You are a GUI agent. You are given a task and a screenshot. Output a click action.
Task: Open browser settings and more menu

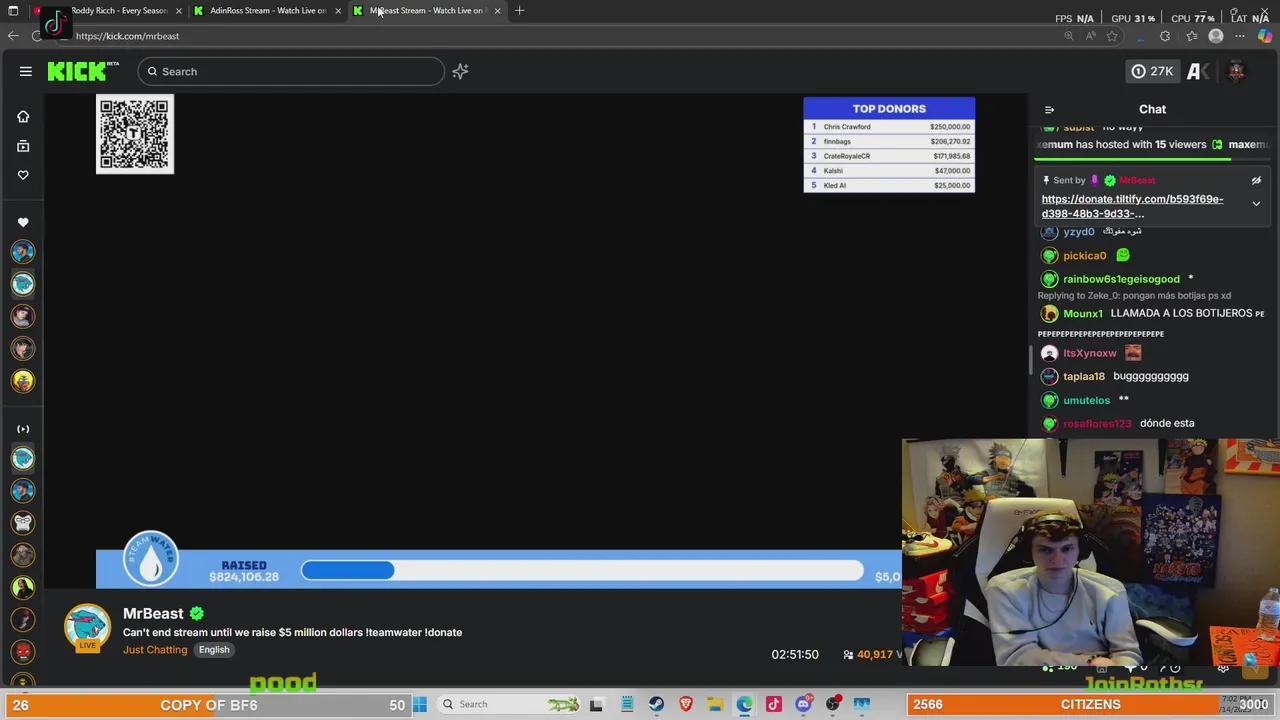tap(1240, 37)
